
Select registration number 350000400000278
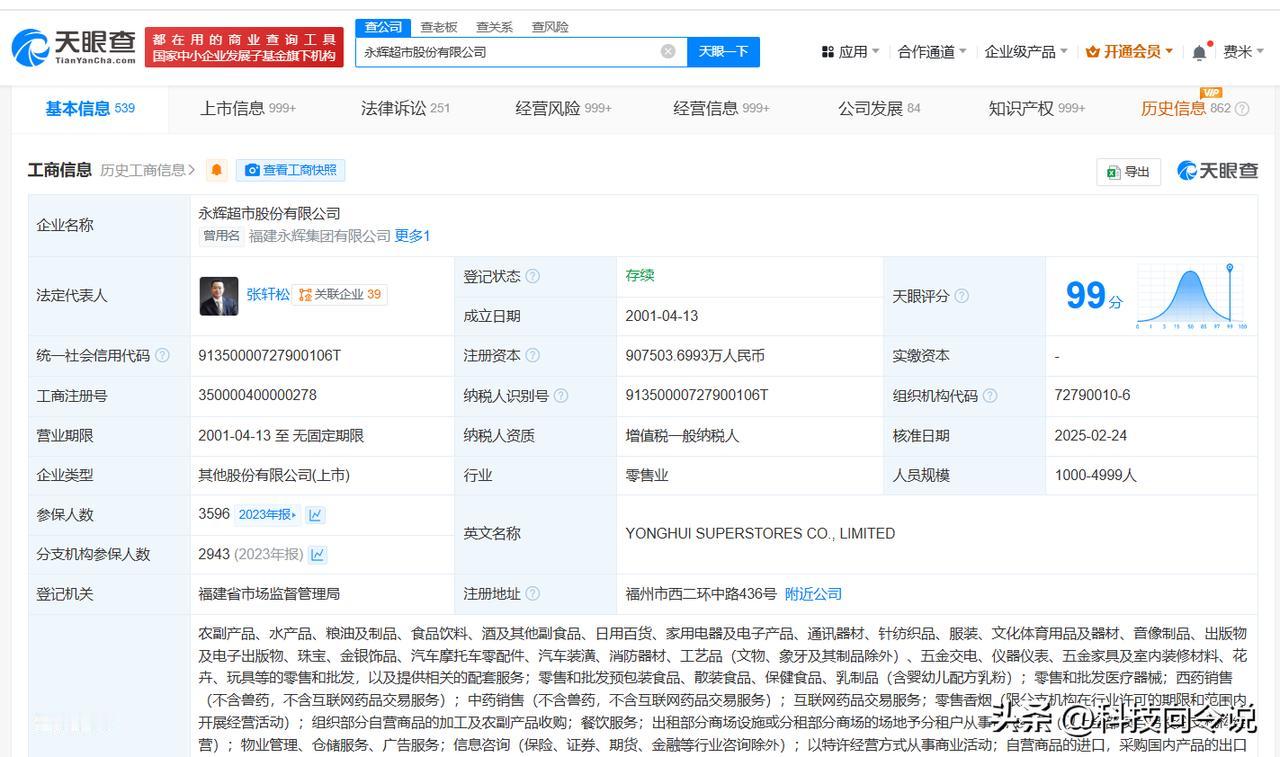click(x=257, y=395)
